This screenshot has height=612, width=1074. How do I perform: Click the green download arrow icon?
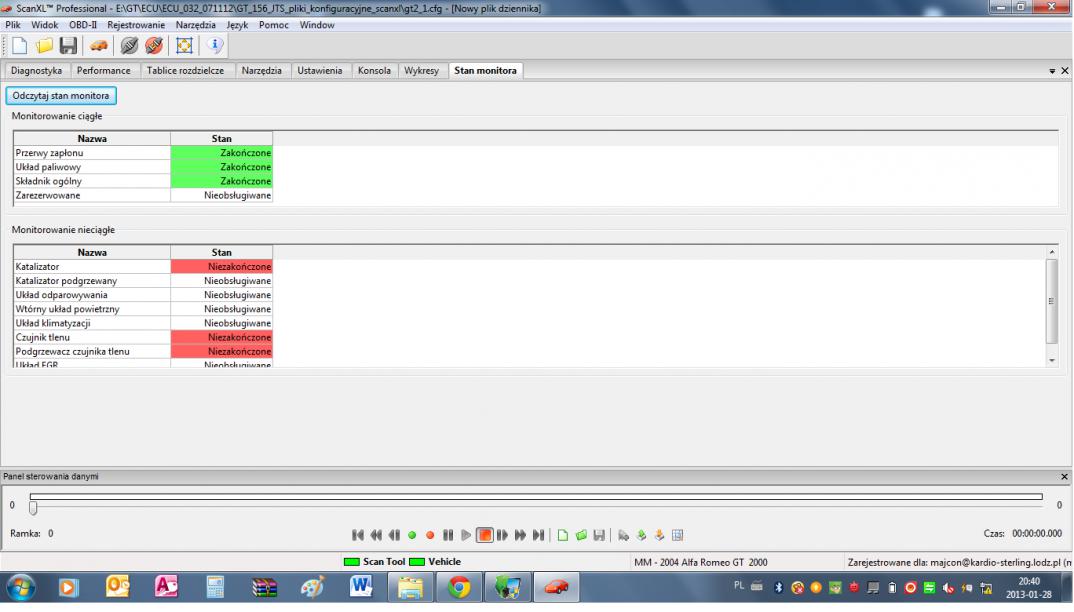tap(641, 535)
